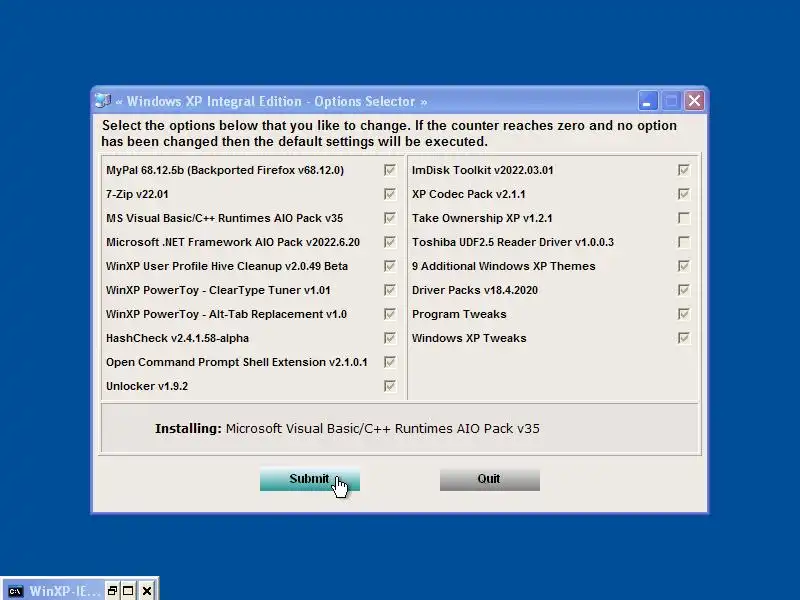Click 'Microsoft .NET Framework AIO Pack v2022.6.20' label
The width and height of the screenshot is (800, 600).
coord(233,242)
